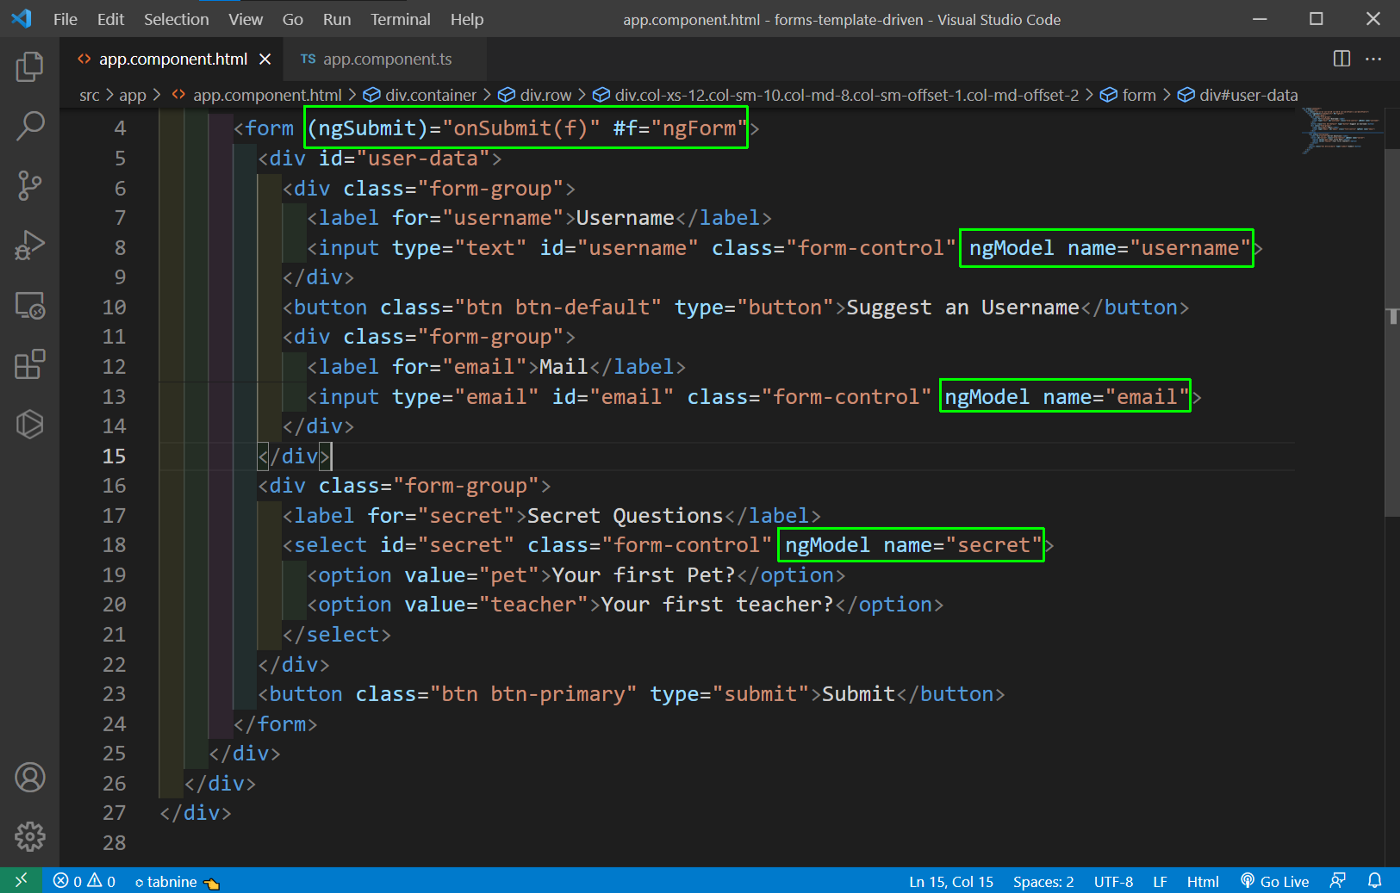The image size is (1400, 893).
Task: Click the Spaces: 2 indentation setting
Action: (x=1043, y=881)
